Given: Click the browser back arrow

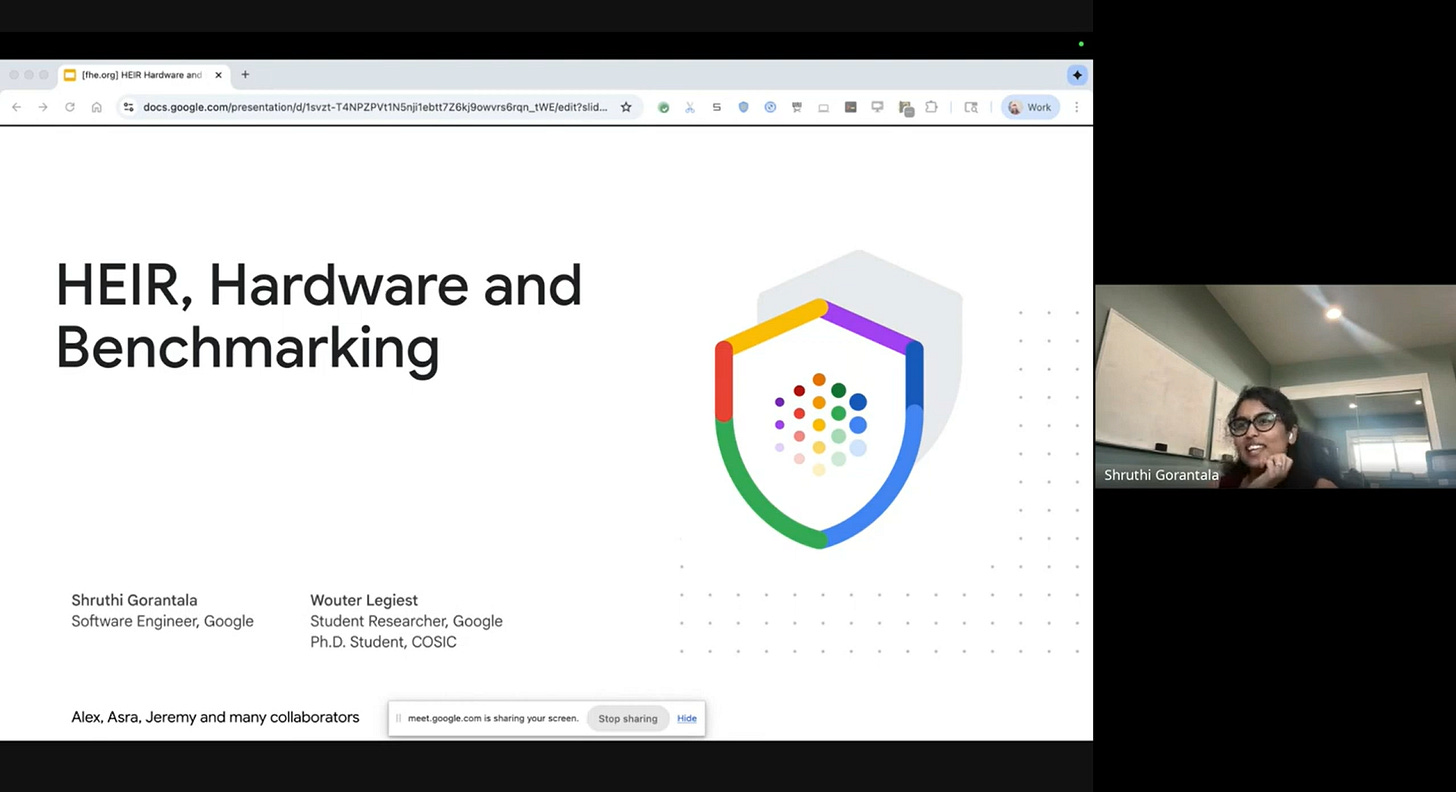Looking at the screenshot, I should pyautogui.click(x=16, y=107).
